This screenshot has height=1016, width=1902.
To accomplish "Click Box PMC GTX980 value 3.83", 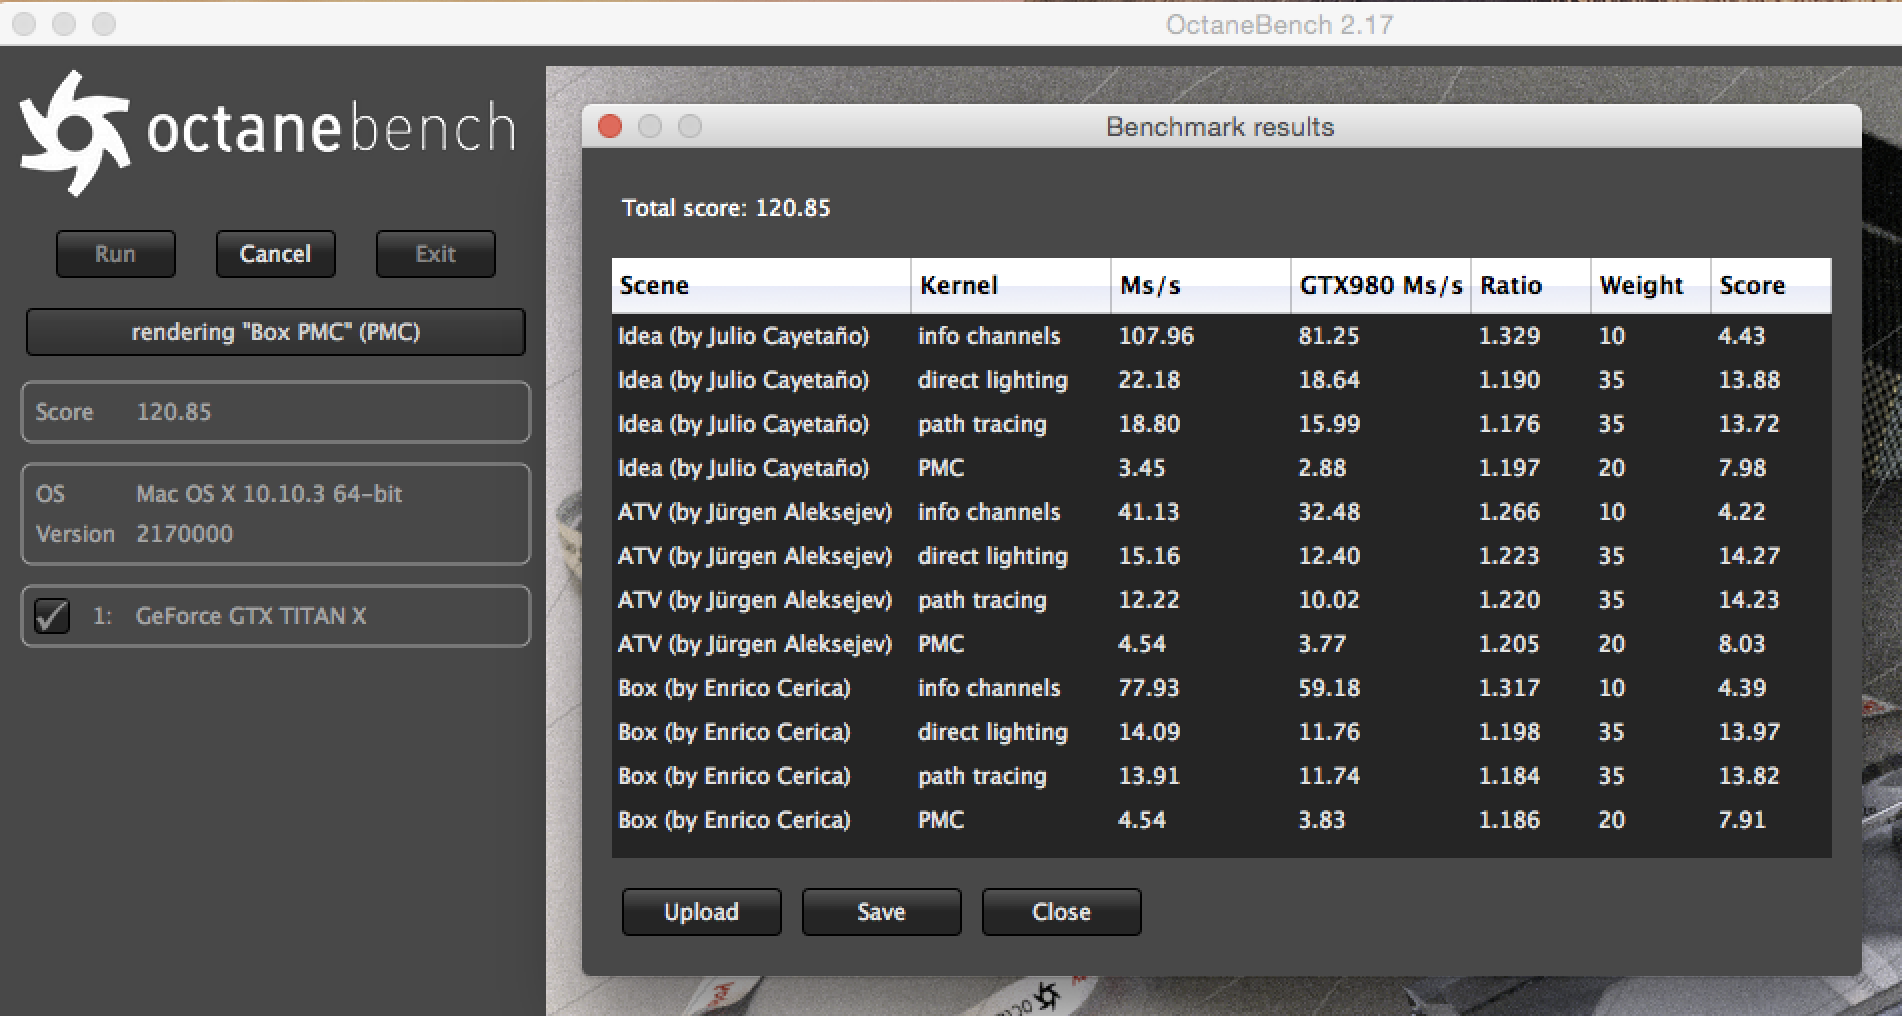I will [x=1322, y=820].
